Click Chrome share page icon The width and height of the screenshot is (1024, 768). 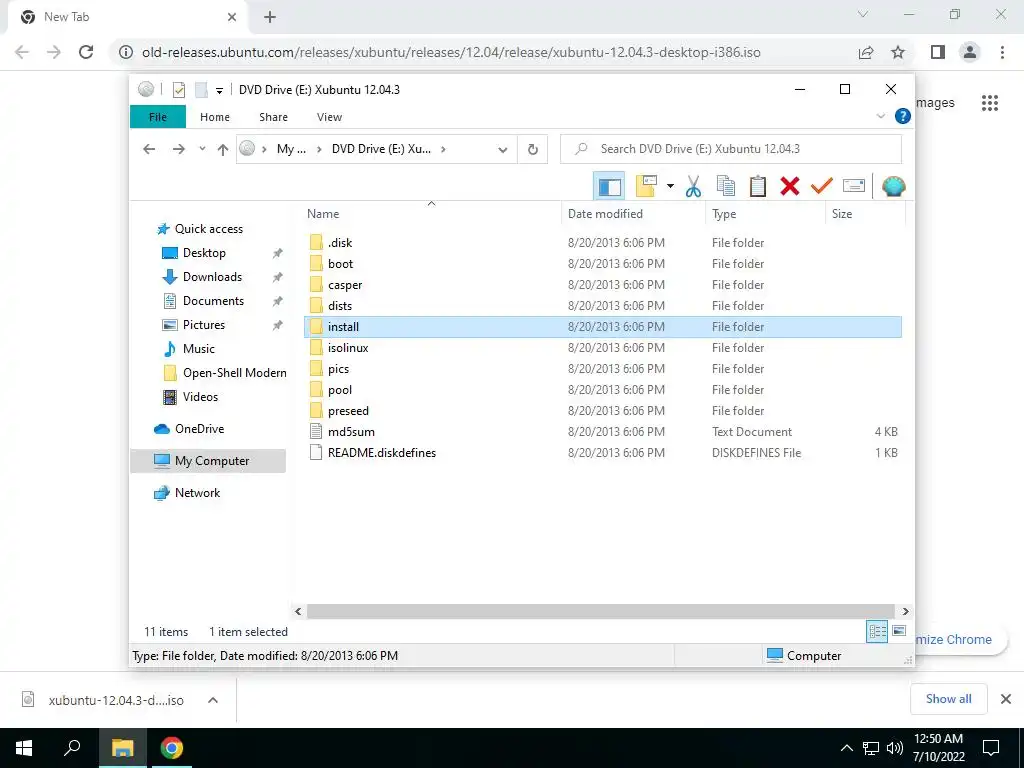tap(866, 52)
